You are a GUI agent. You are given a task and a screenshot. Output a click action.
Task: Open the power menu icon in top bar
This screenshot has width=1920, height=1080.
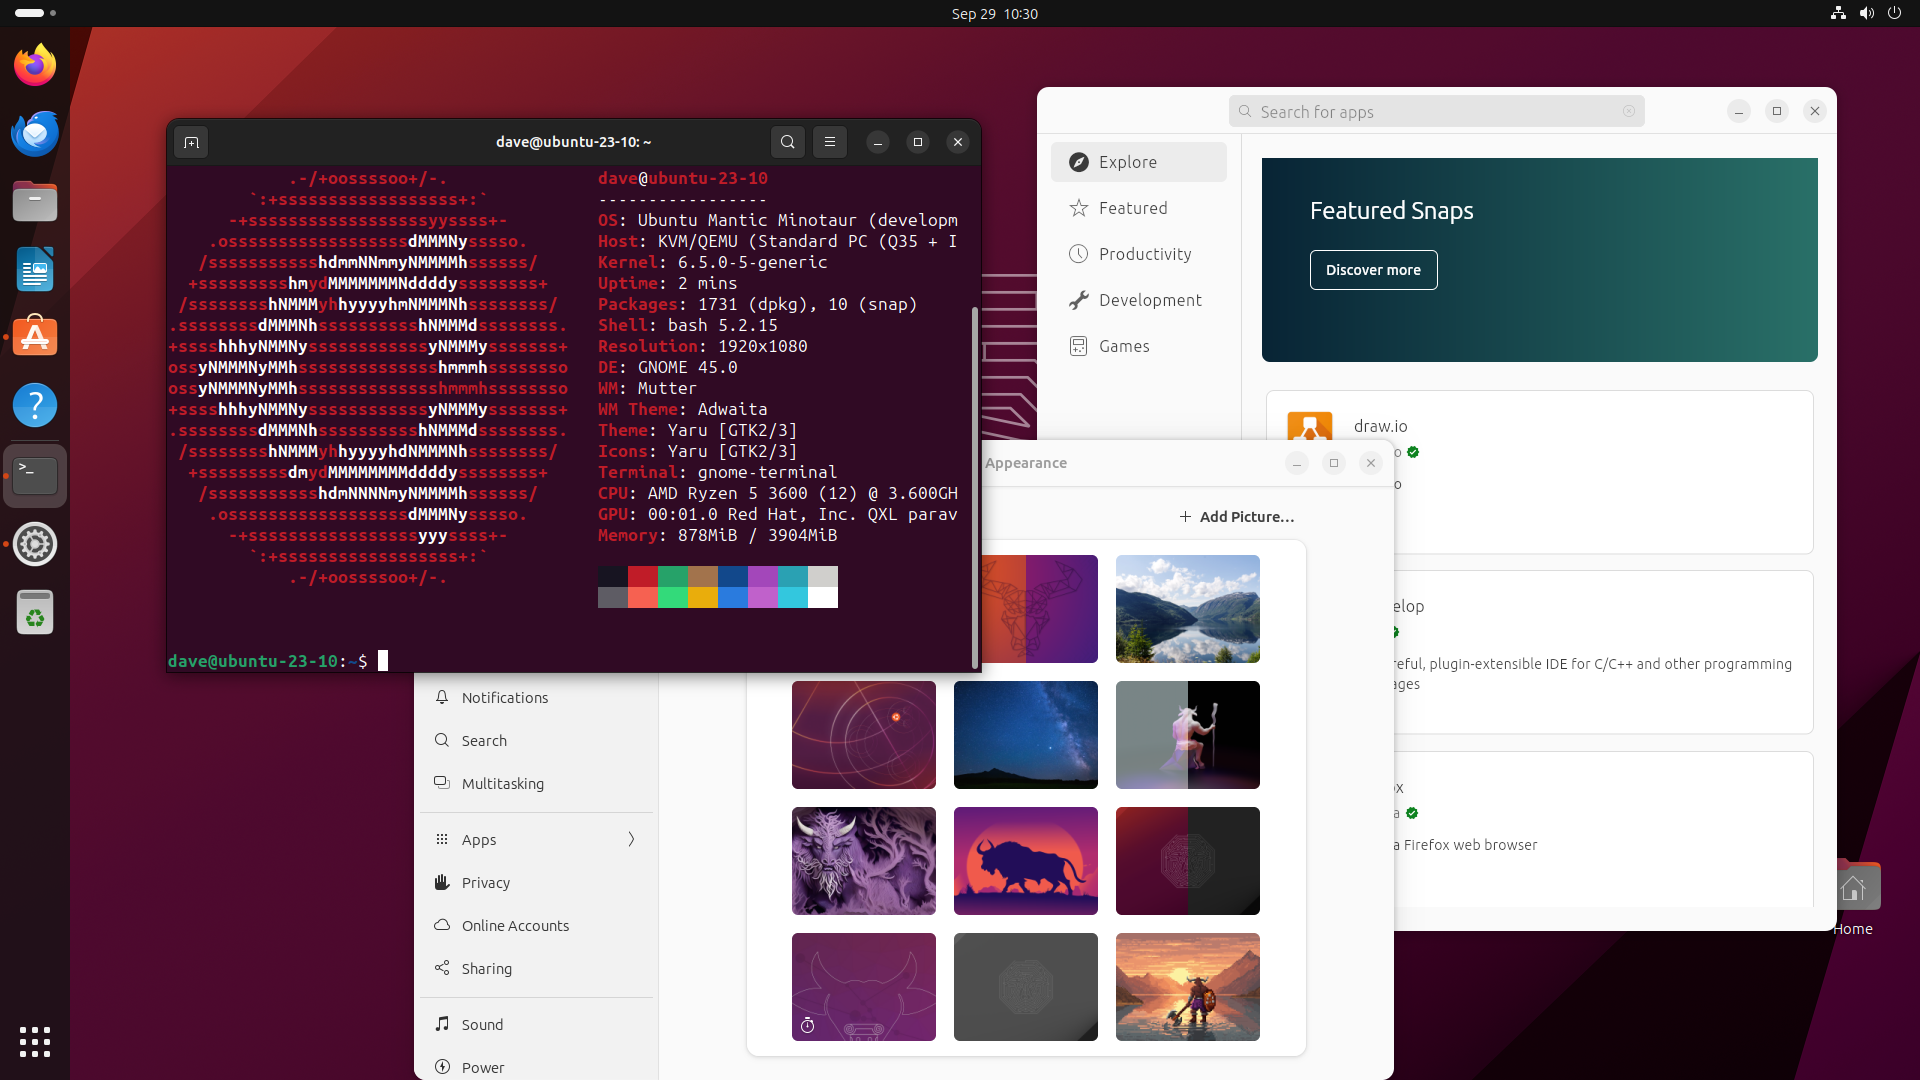coord(1894,13)
